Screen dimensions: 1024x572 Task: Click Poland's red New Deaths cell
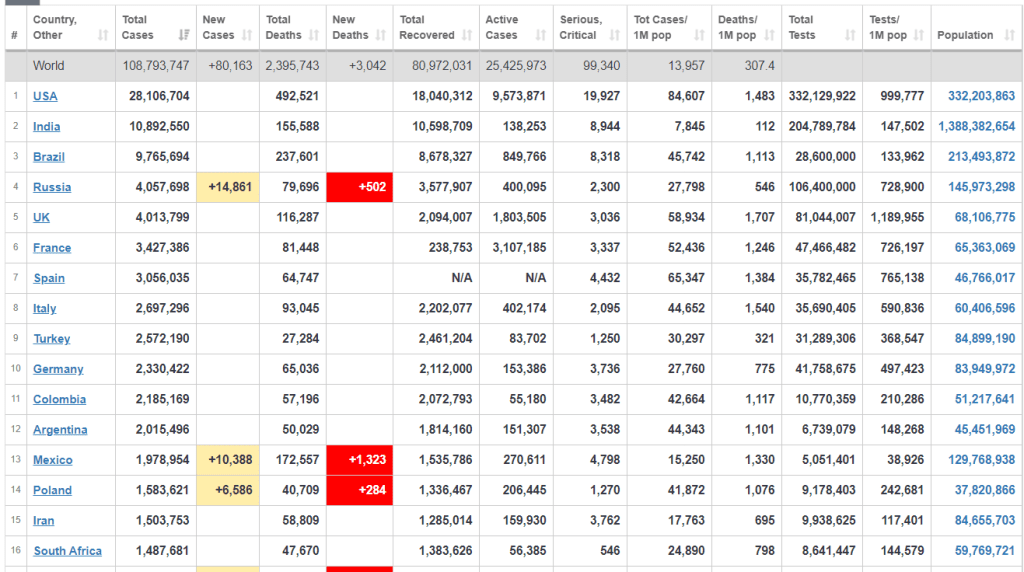360,490
